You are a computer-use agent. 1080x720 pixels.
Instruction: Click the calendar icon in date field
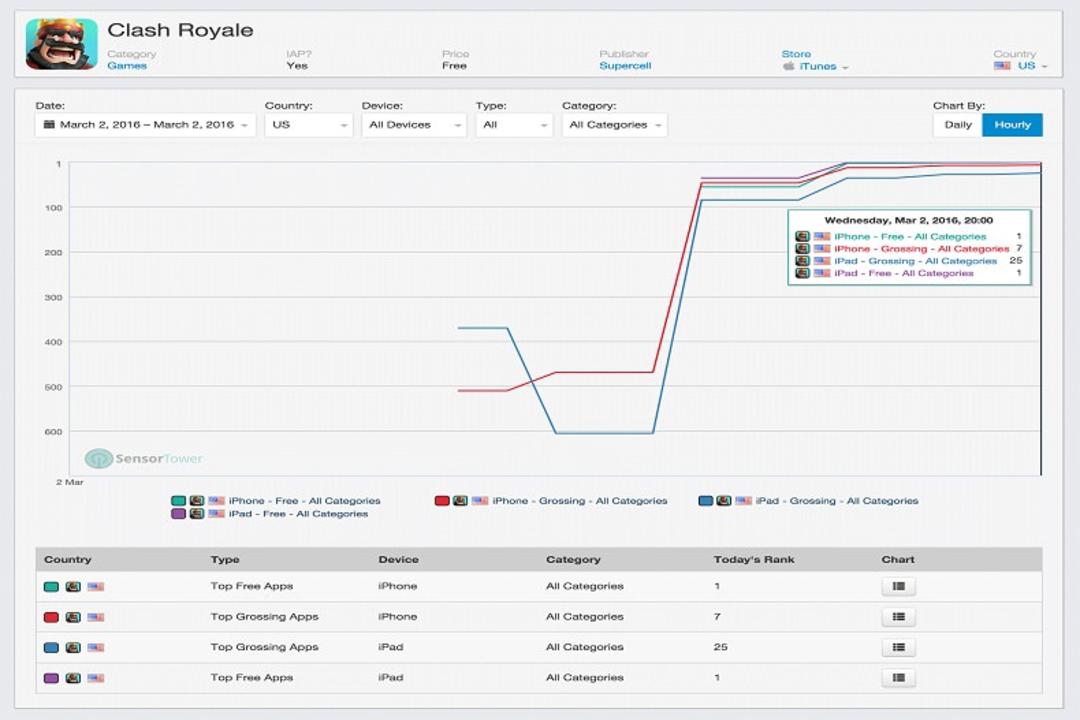pos(49,125)
